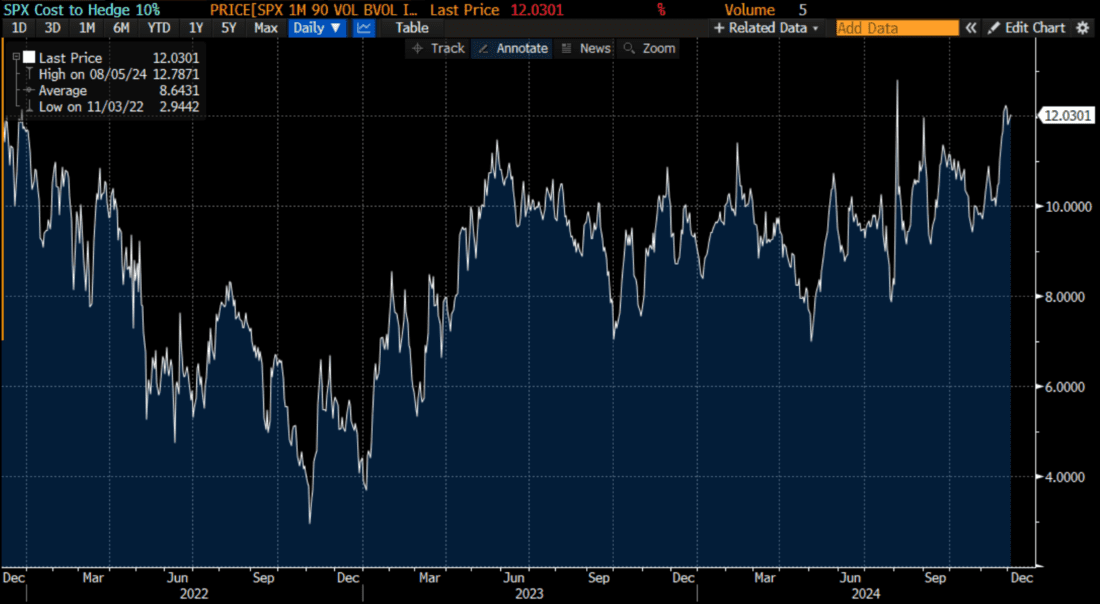Select the 1Y time range
Image resolution: width=1100 pixels, height=604 pixels.
[x=196, y=28]
